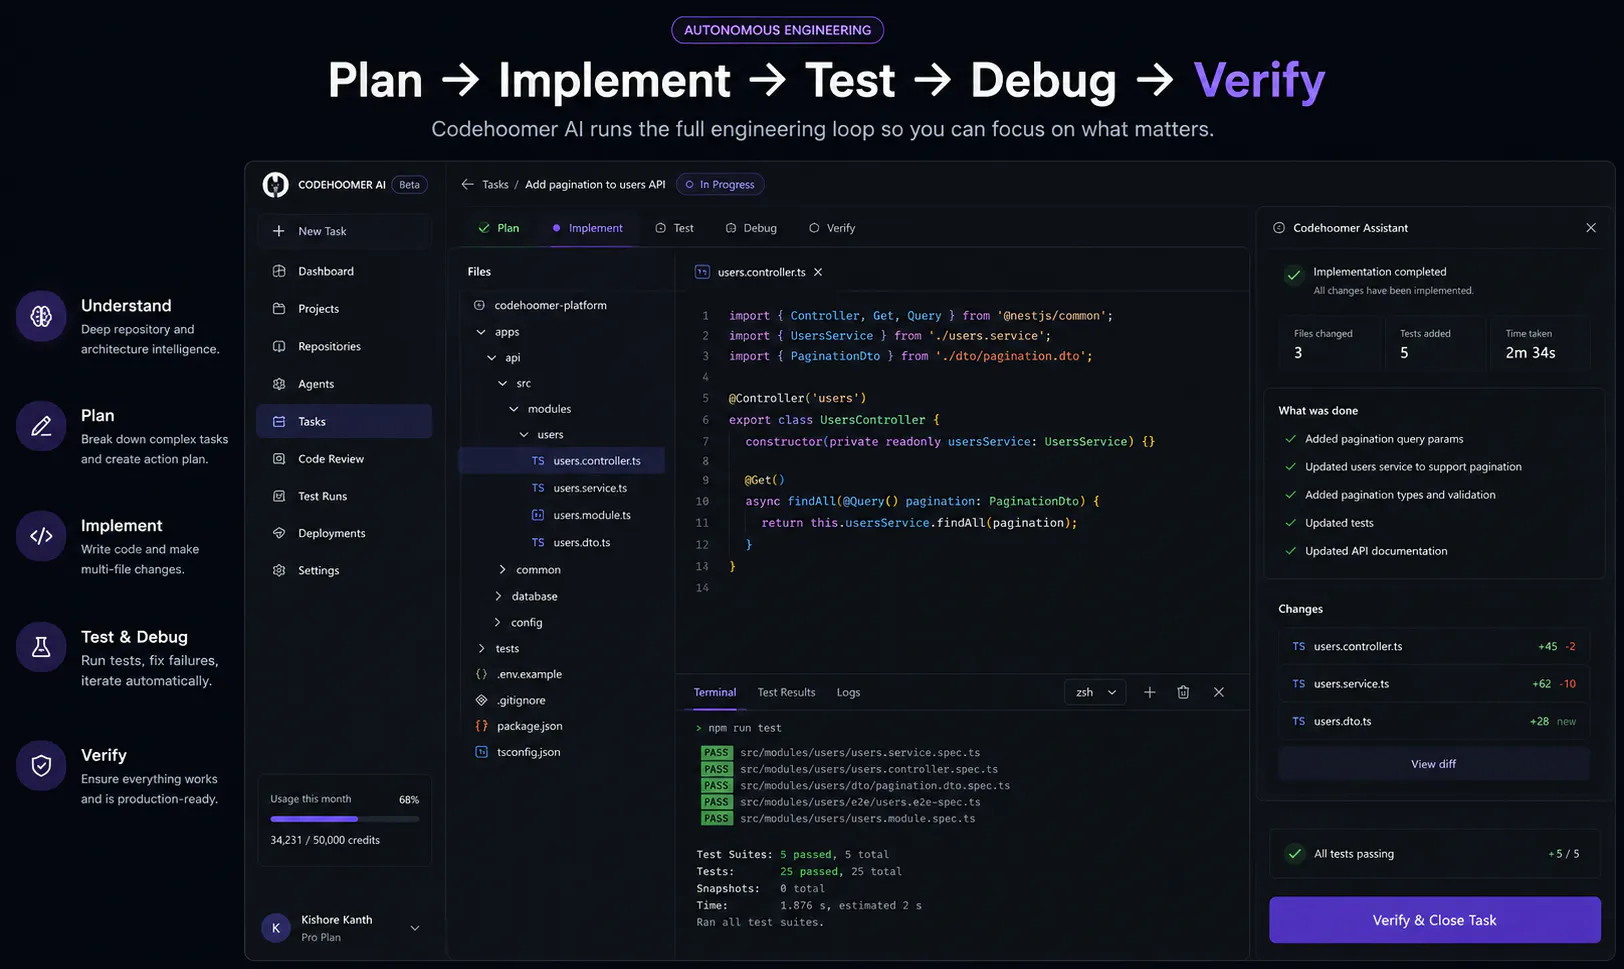Click the Repositories sidebar icon

click(279, 346)
